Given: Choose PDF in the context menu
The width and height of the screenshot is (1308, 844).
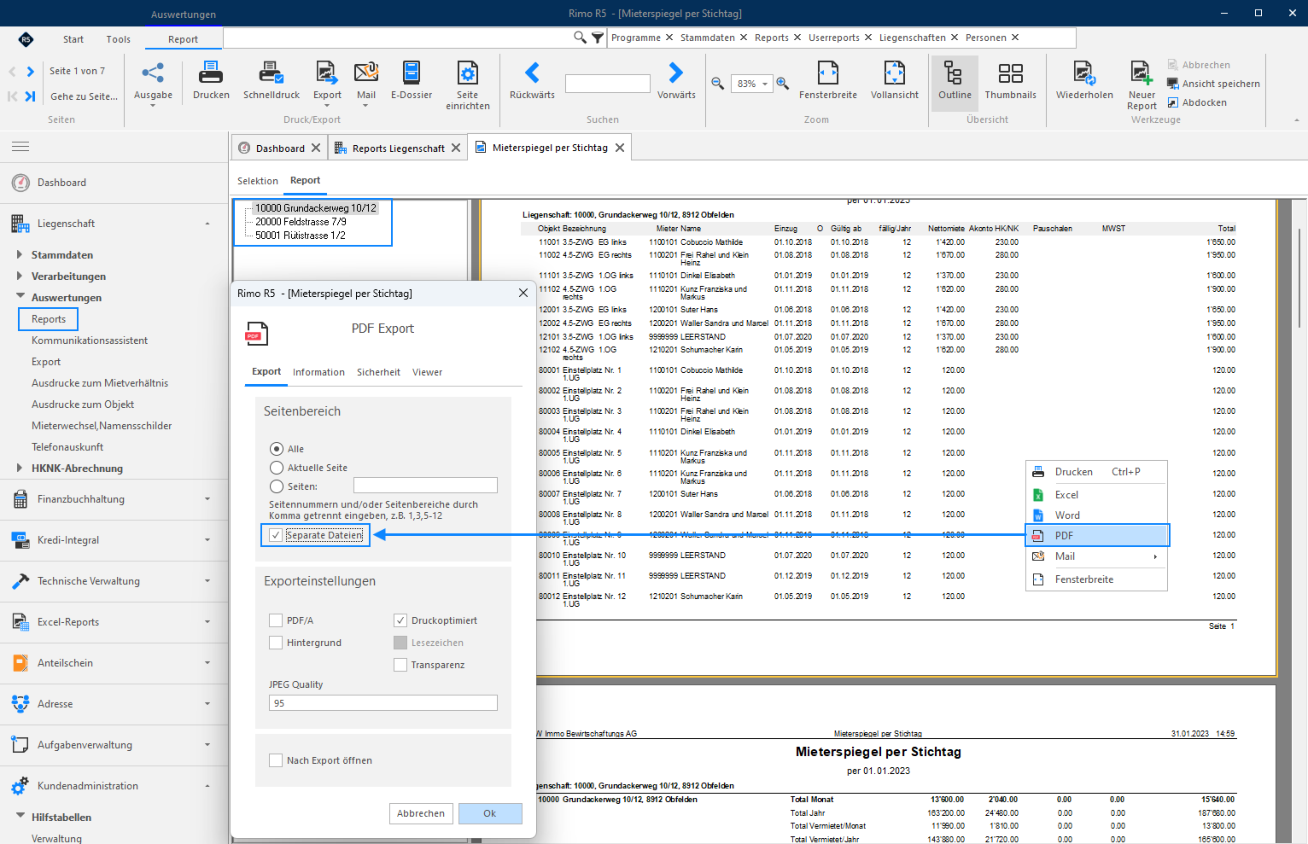Looking at the screenshot, I should coord(1097,536).
